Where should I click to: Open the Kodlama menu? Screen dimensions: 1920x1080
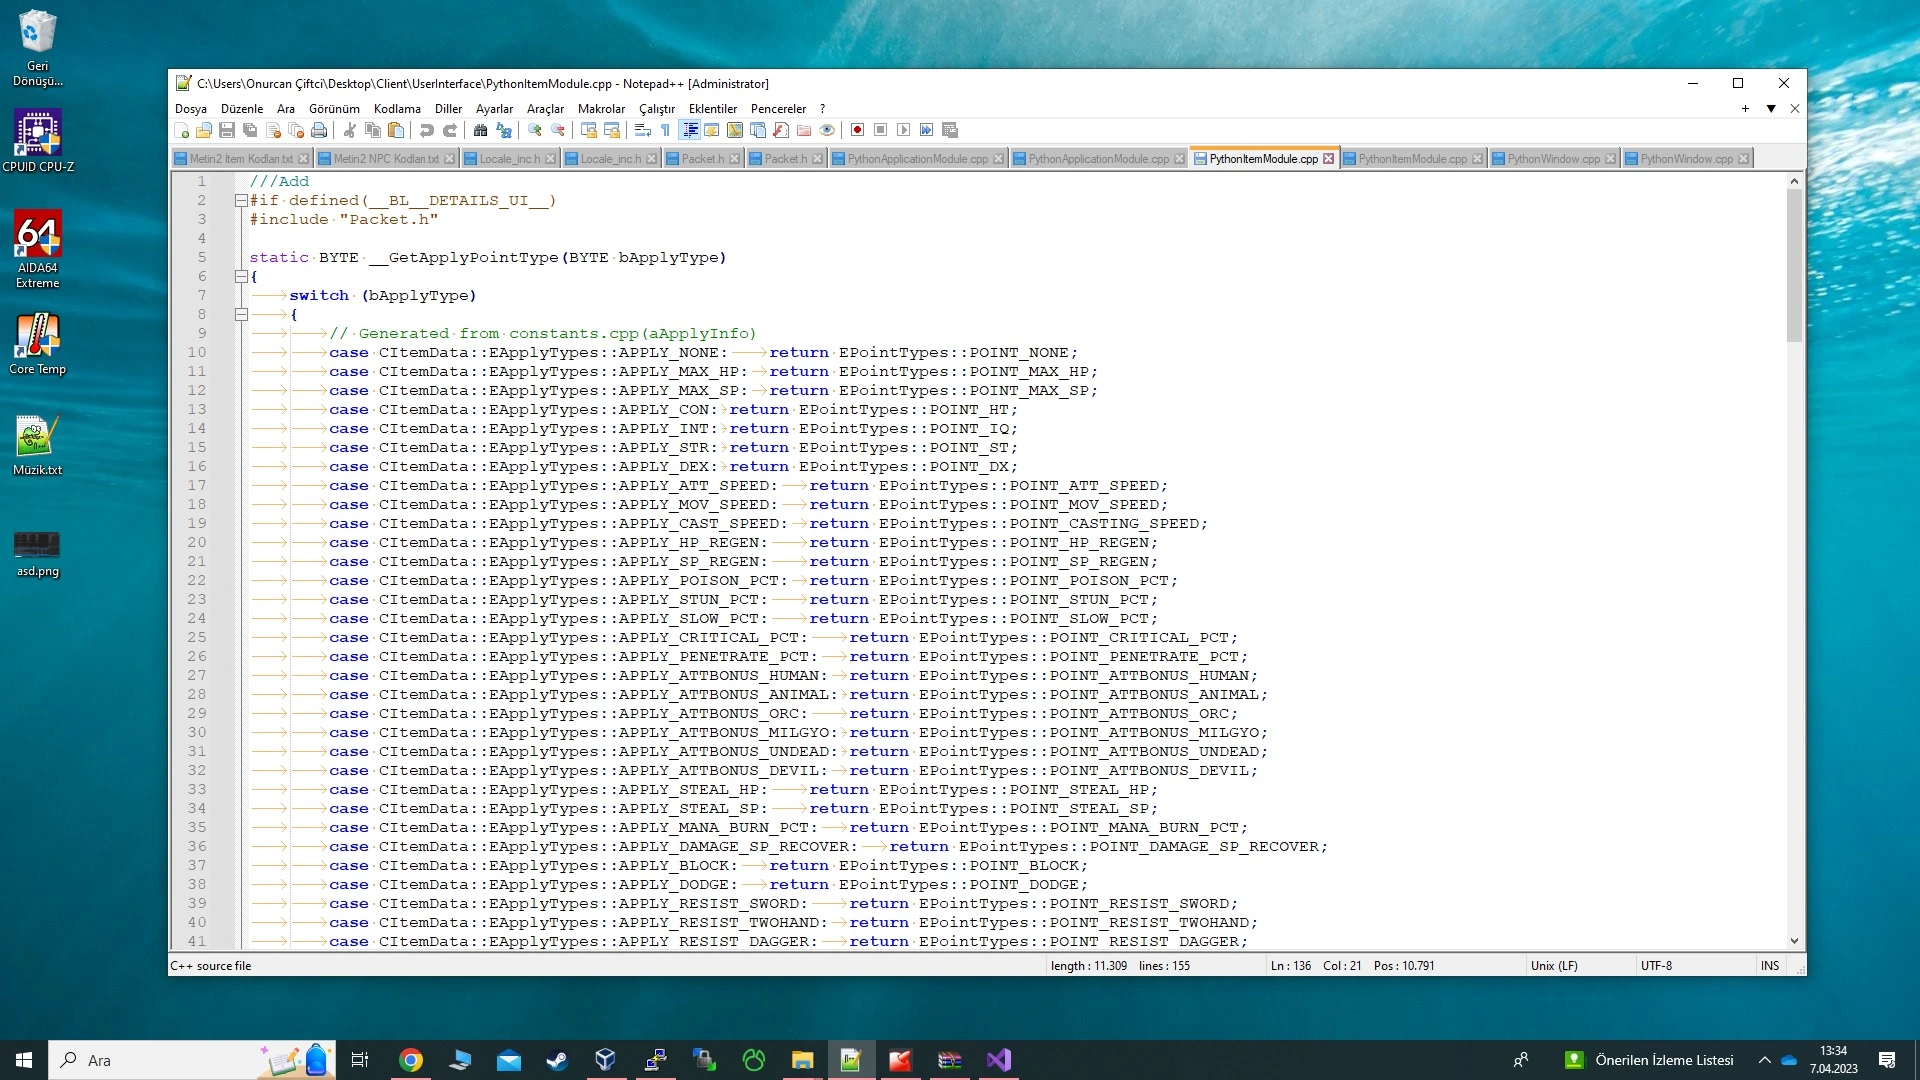[x=396, y=109]
